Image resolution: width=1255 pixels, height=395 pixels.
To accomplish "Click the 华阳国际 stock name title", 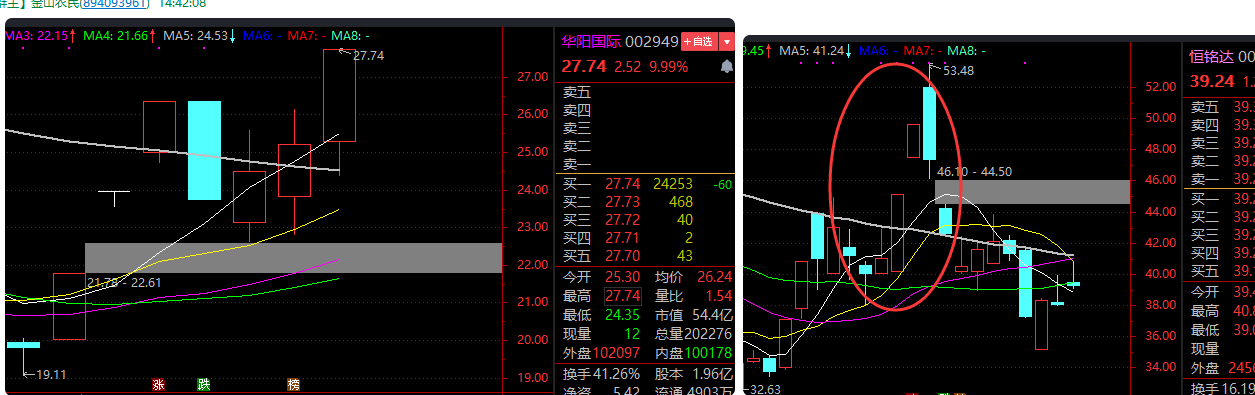I will (590, 42).
